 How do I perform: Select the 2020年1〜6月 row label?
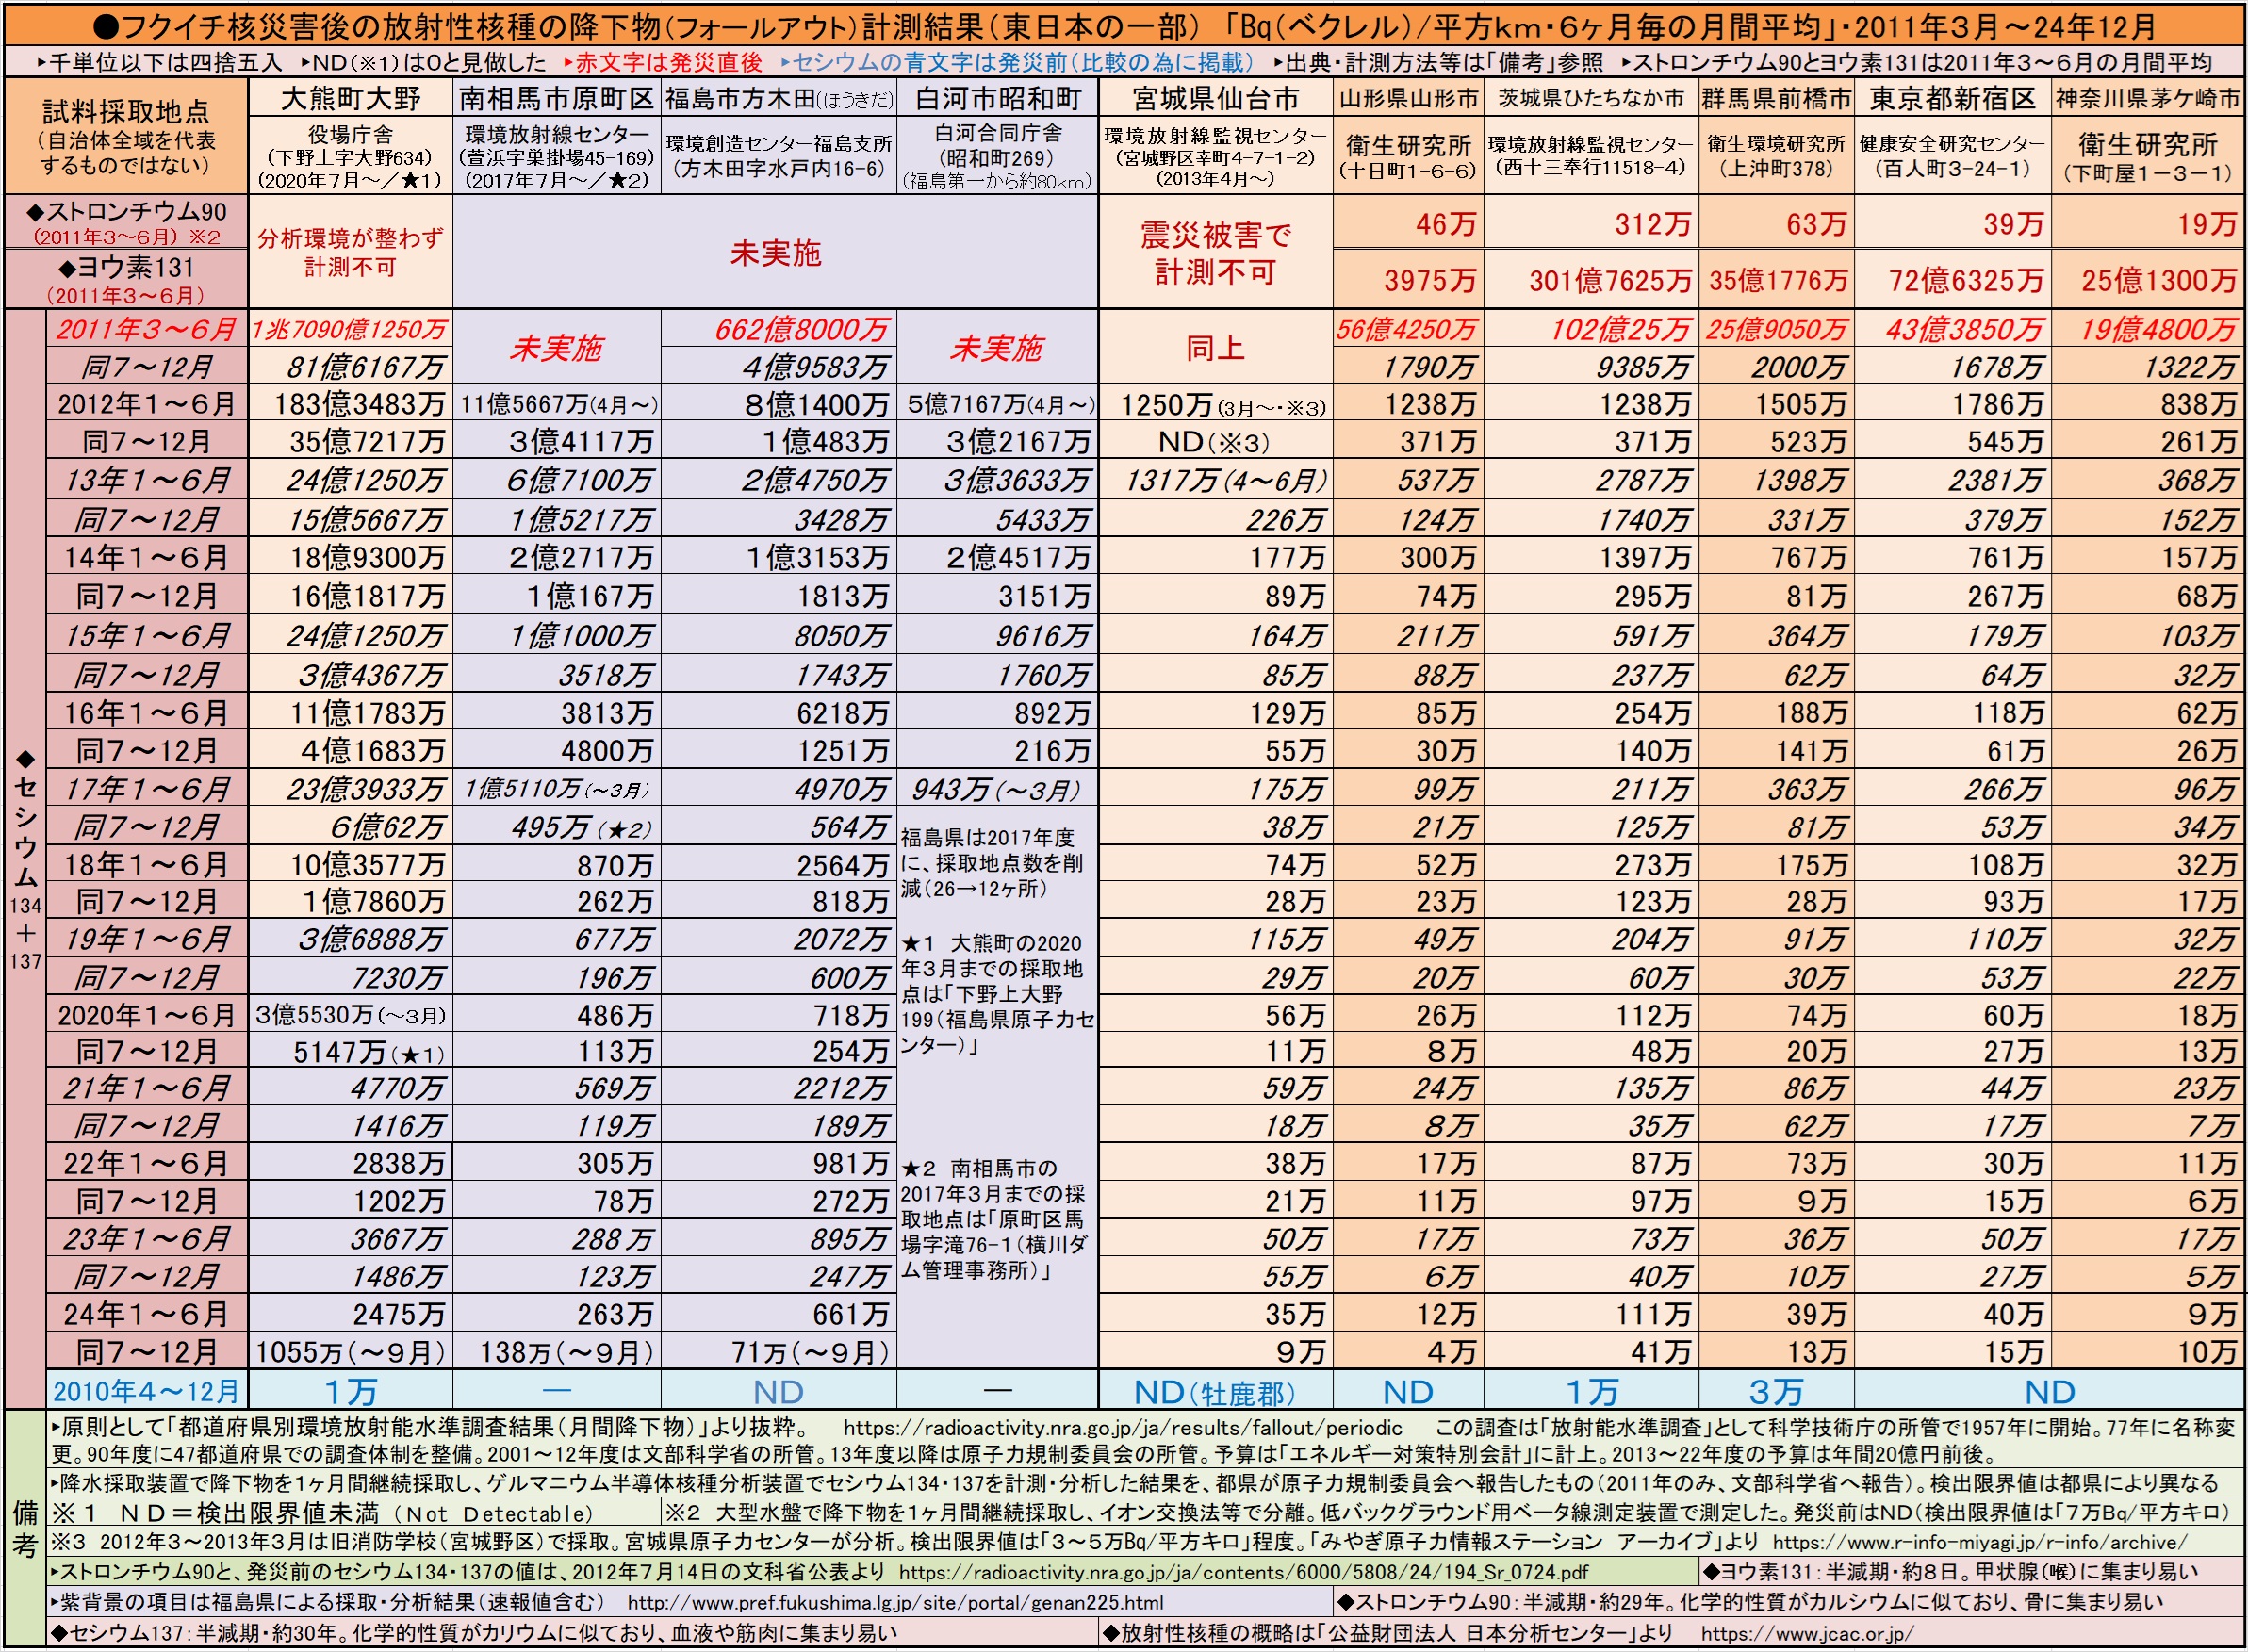coord(147,1015)
